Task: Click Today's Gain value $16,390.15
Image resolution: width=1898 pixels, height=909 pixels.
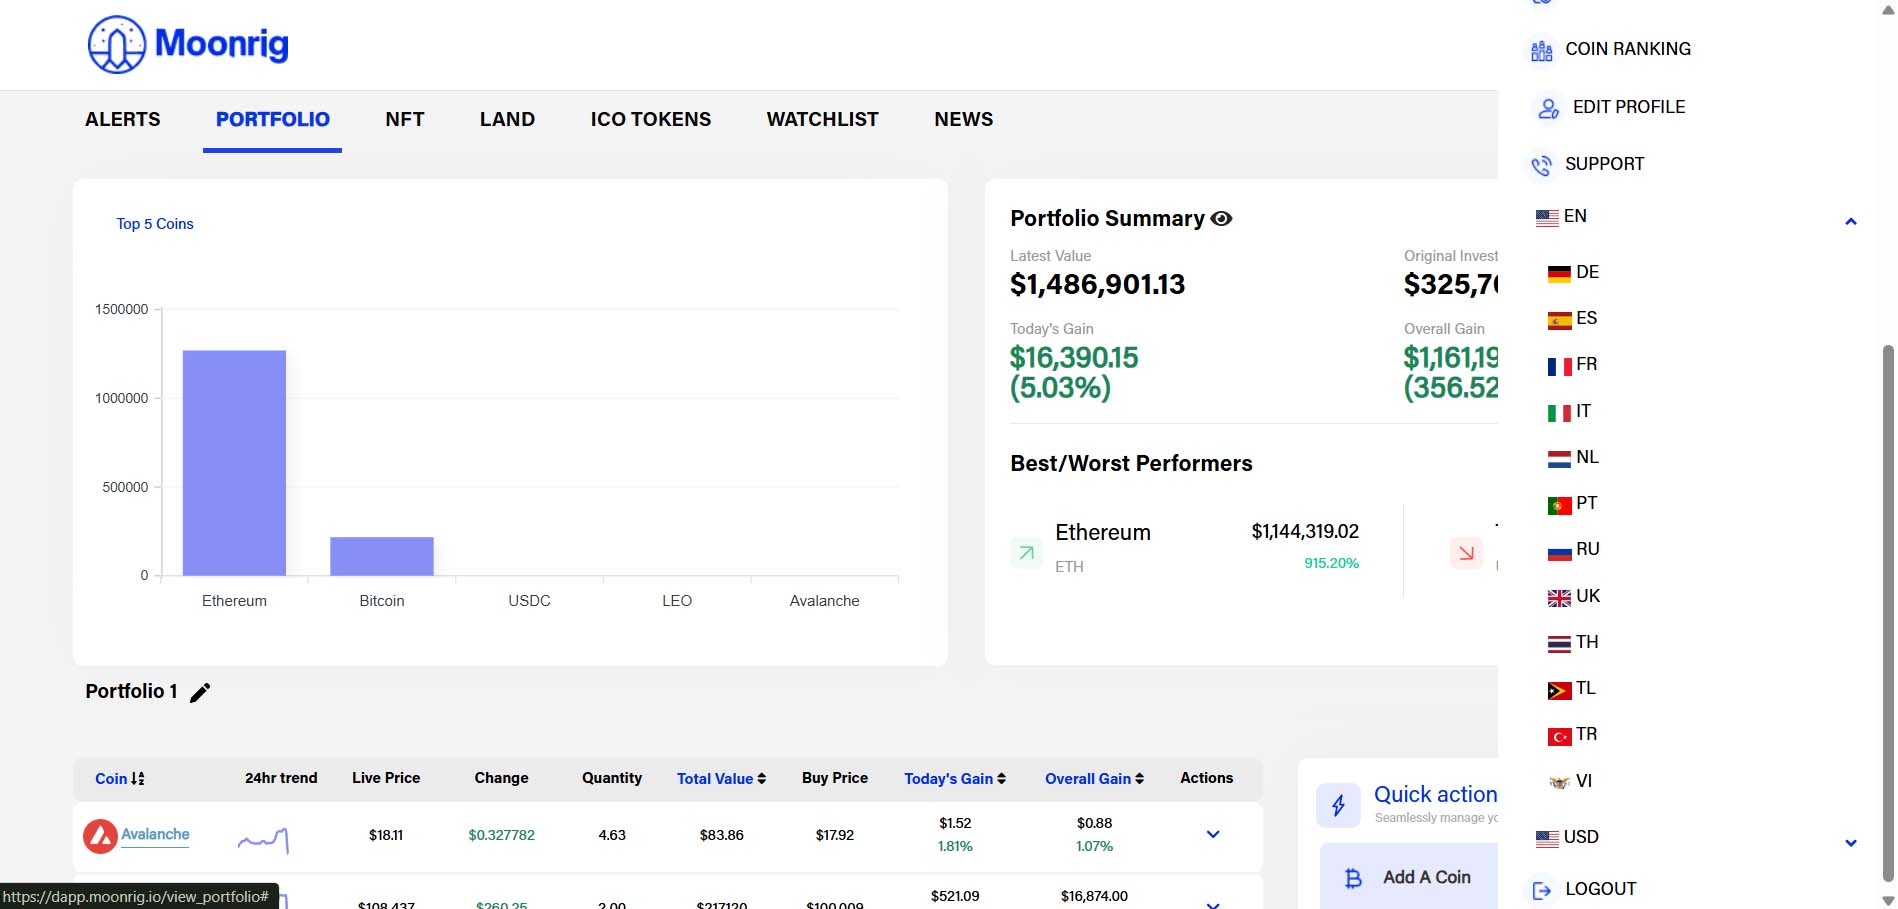Action: pos(1074,358)
